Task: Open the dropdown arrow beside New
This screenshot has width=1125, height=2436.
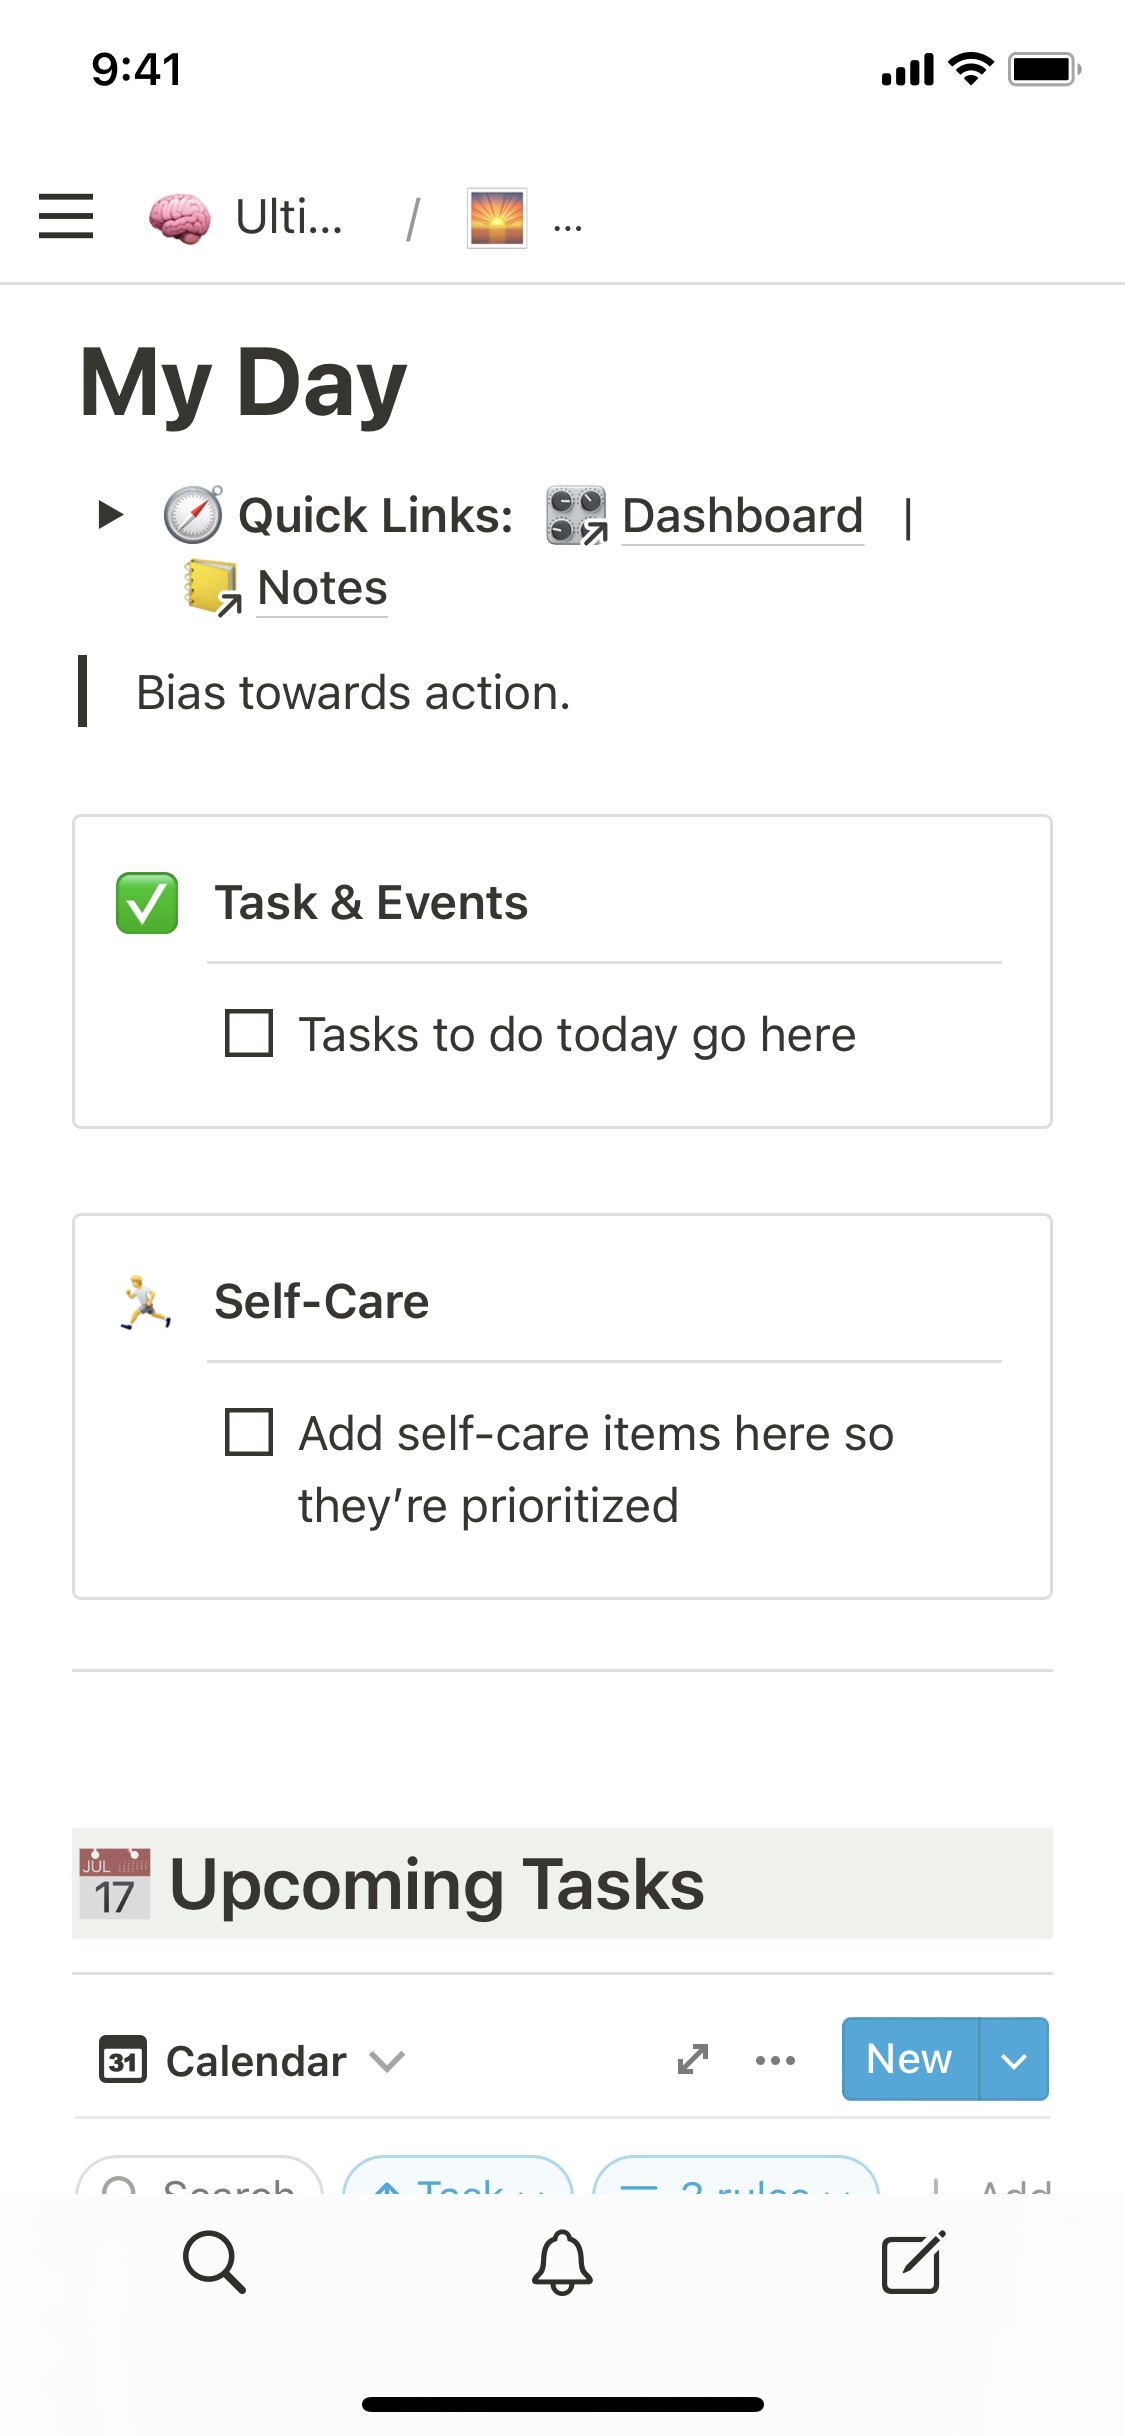Action: click(x=1014, y=2060)
